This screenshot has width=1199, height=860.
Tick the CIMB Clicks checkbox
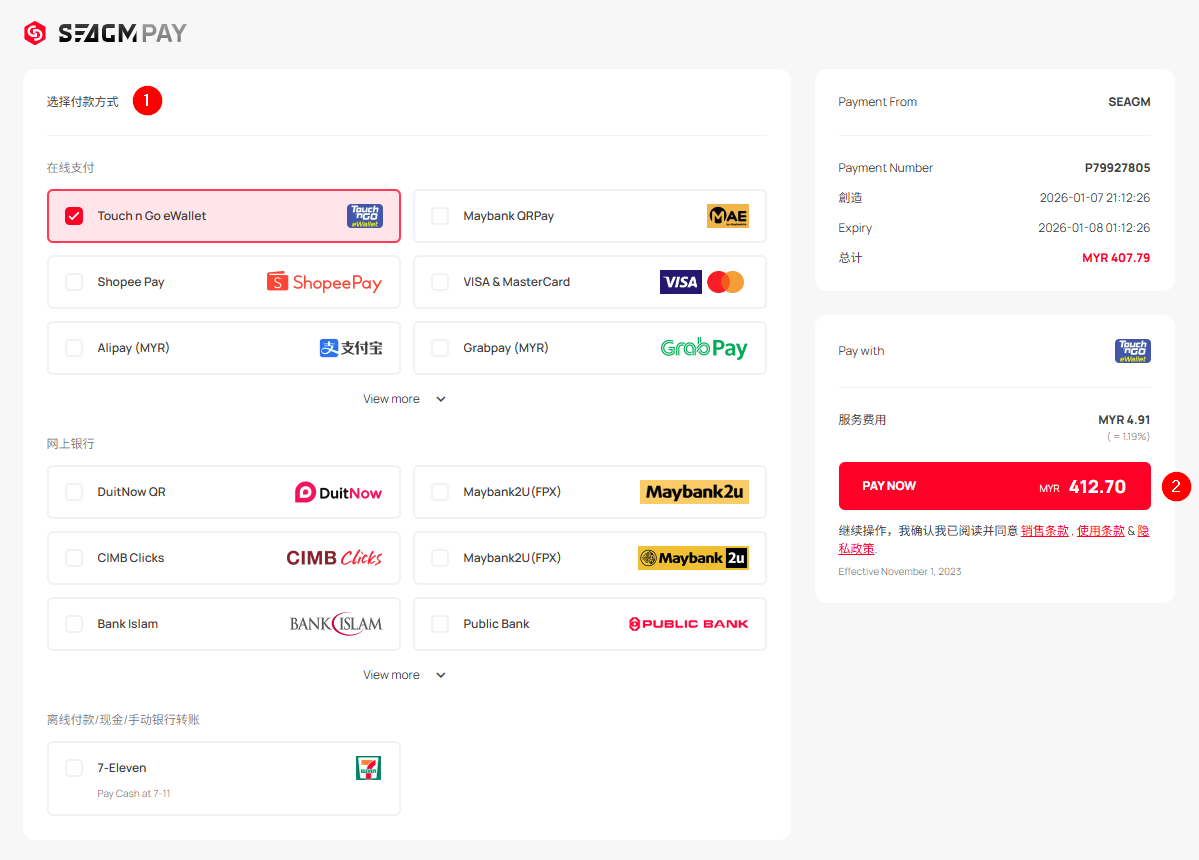coord(74,558)
